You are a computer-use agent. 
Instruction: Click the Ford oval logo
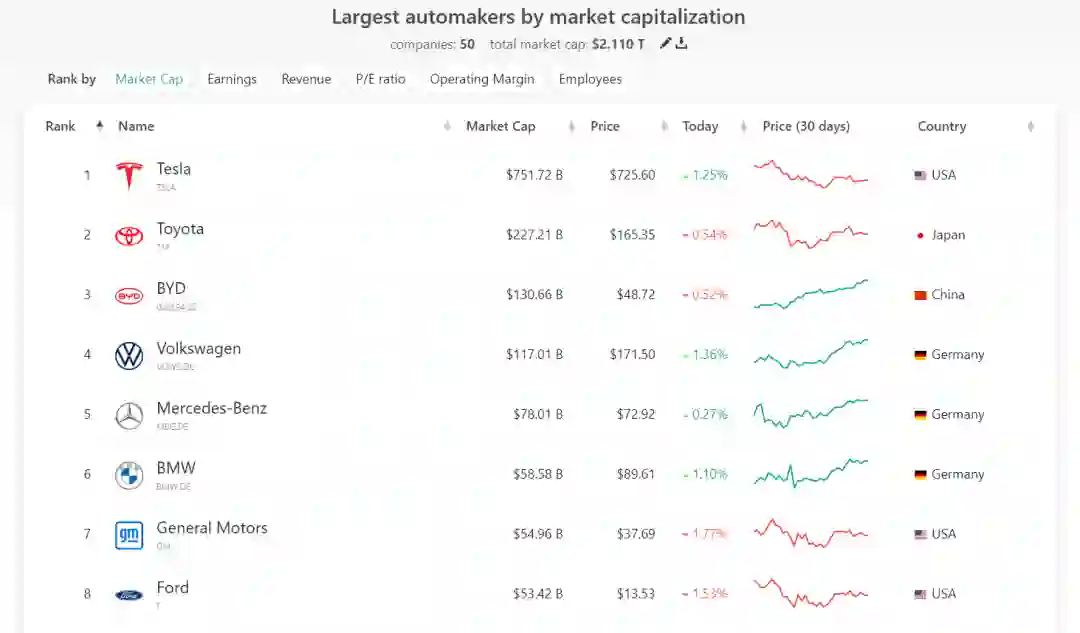tap(129, 595)
